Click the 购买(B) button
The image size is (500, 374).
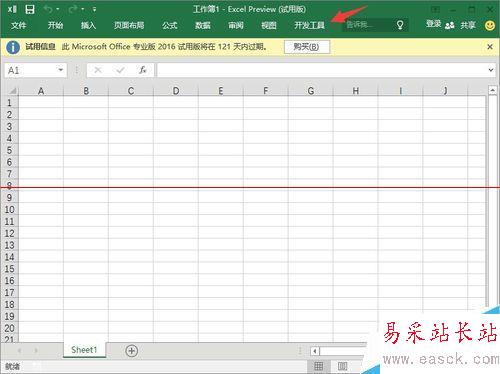click(307, 47)
